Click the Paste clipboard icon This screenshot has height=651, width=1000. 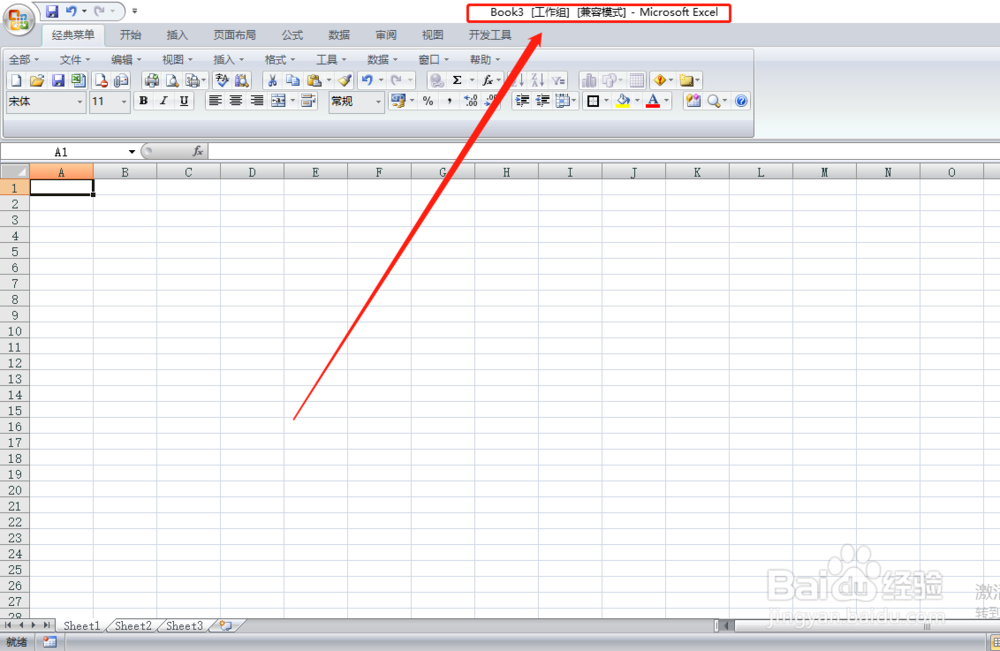click(314, 80)
